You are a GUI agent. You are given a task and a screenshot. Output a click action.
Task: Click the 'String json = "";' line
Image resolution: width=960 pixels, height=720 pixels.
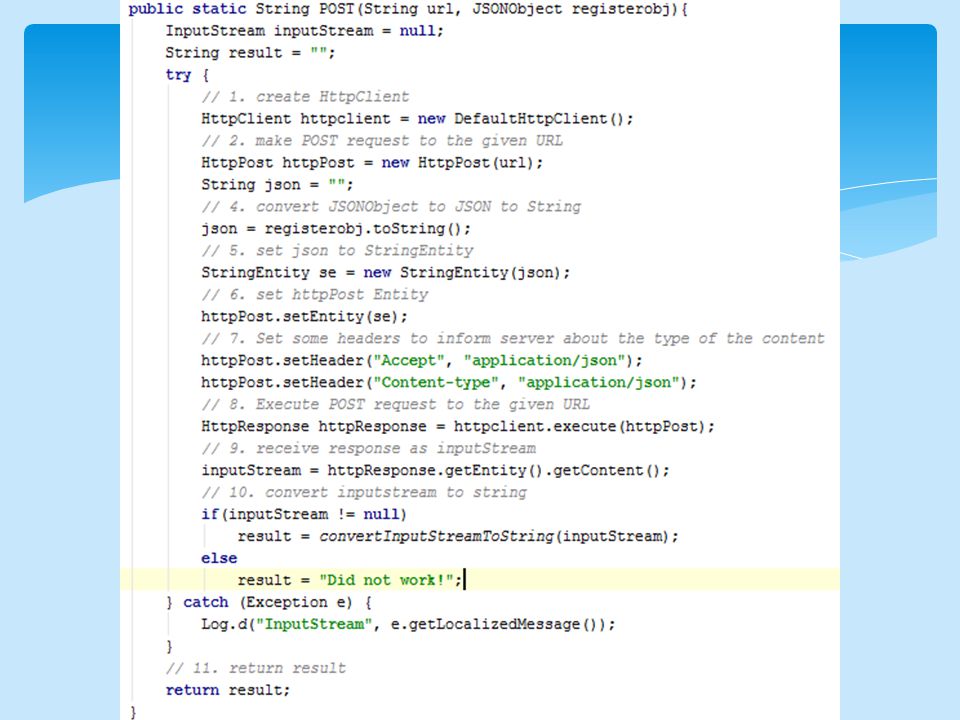tap(277, 185)
